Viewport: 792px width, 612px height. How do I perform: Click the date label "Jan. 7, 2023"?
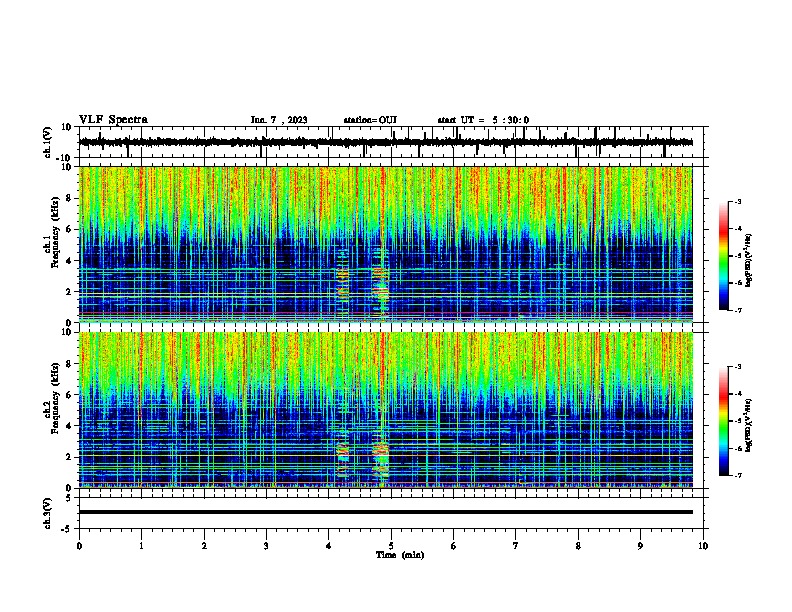[279, 120]
